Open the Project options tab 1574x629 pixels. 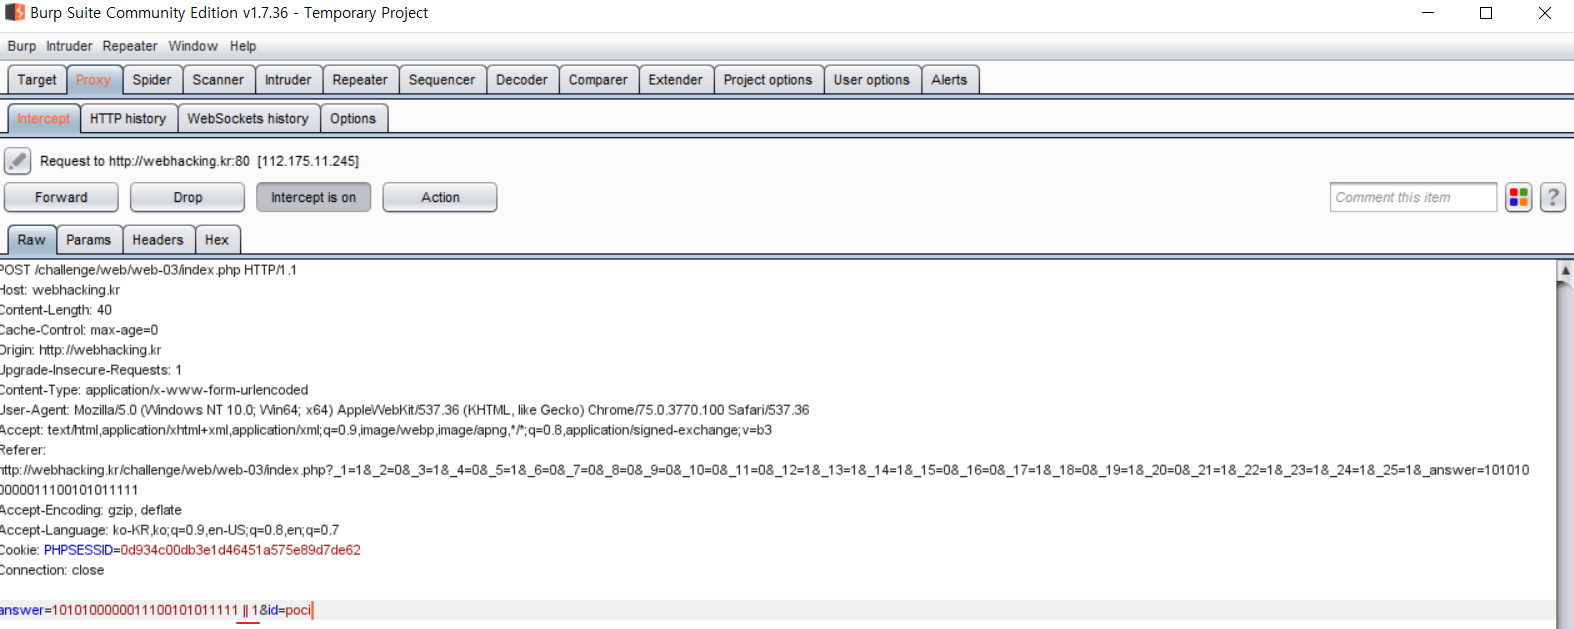[x=768, y=79]
